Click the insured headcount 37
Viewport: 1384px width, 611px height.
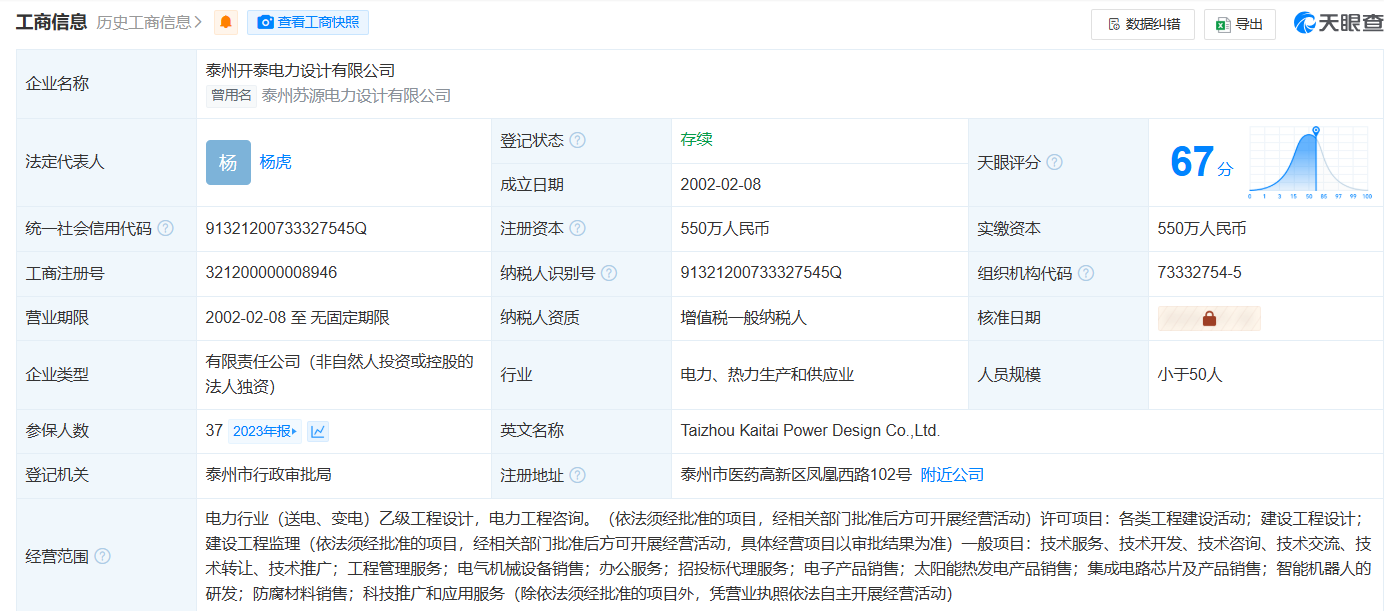click(214, 431)
